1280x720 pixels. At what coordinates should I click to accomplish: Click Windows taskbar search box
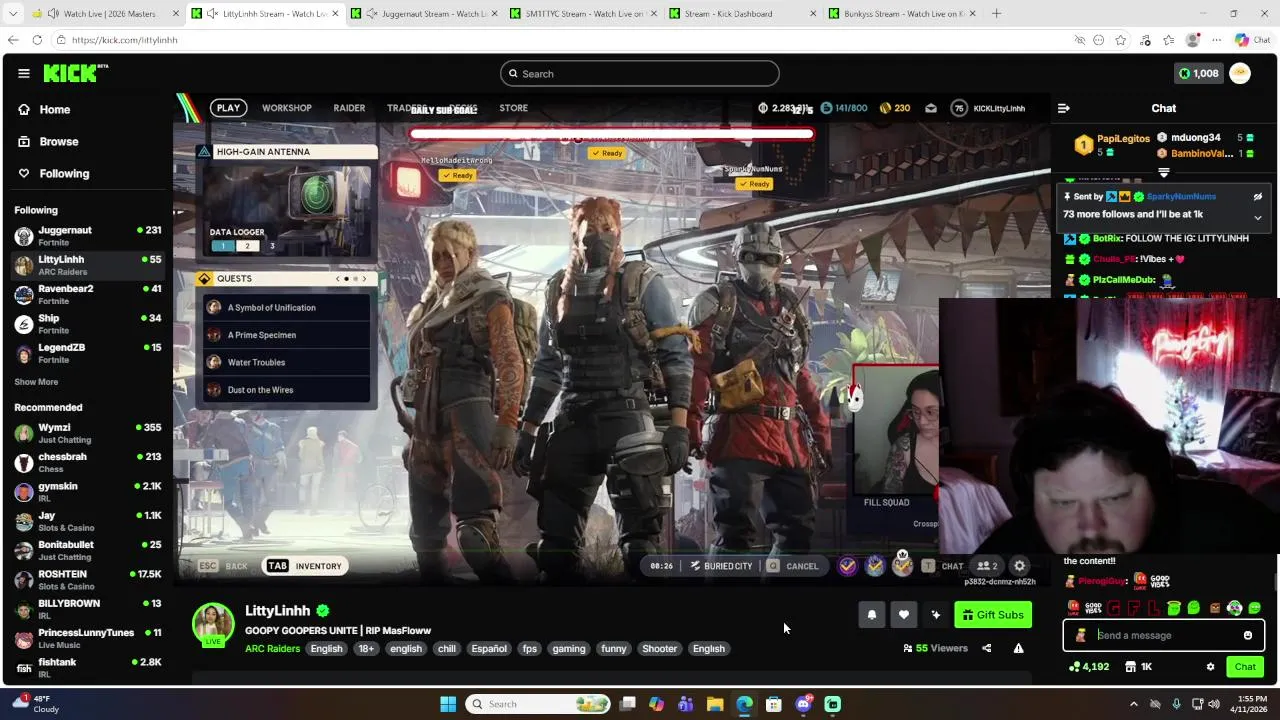(539, 704)
